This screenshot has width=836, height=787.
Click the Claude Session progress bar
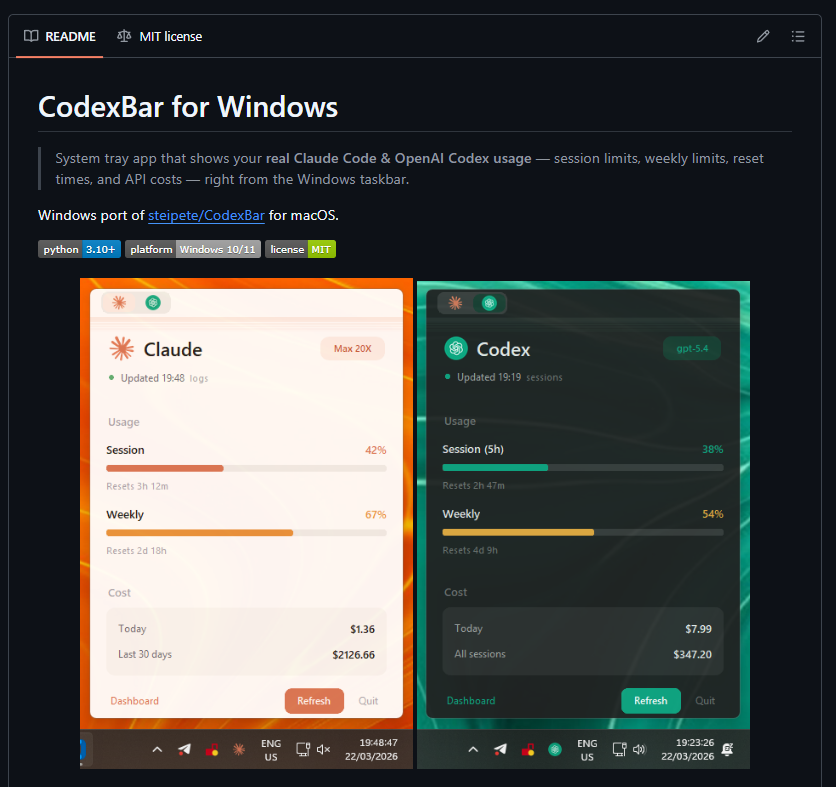[246, 469]
